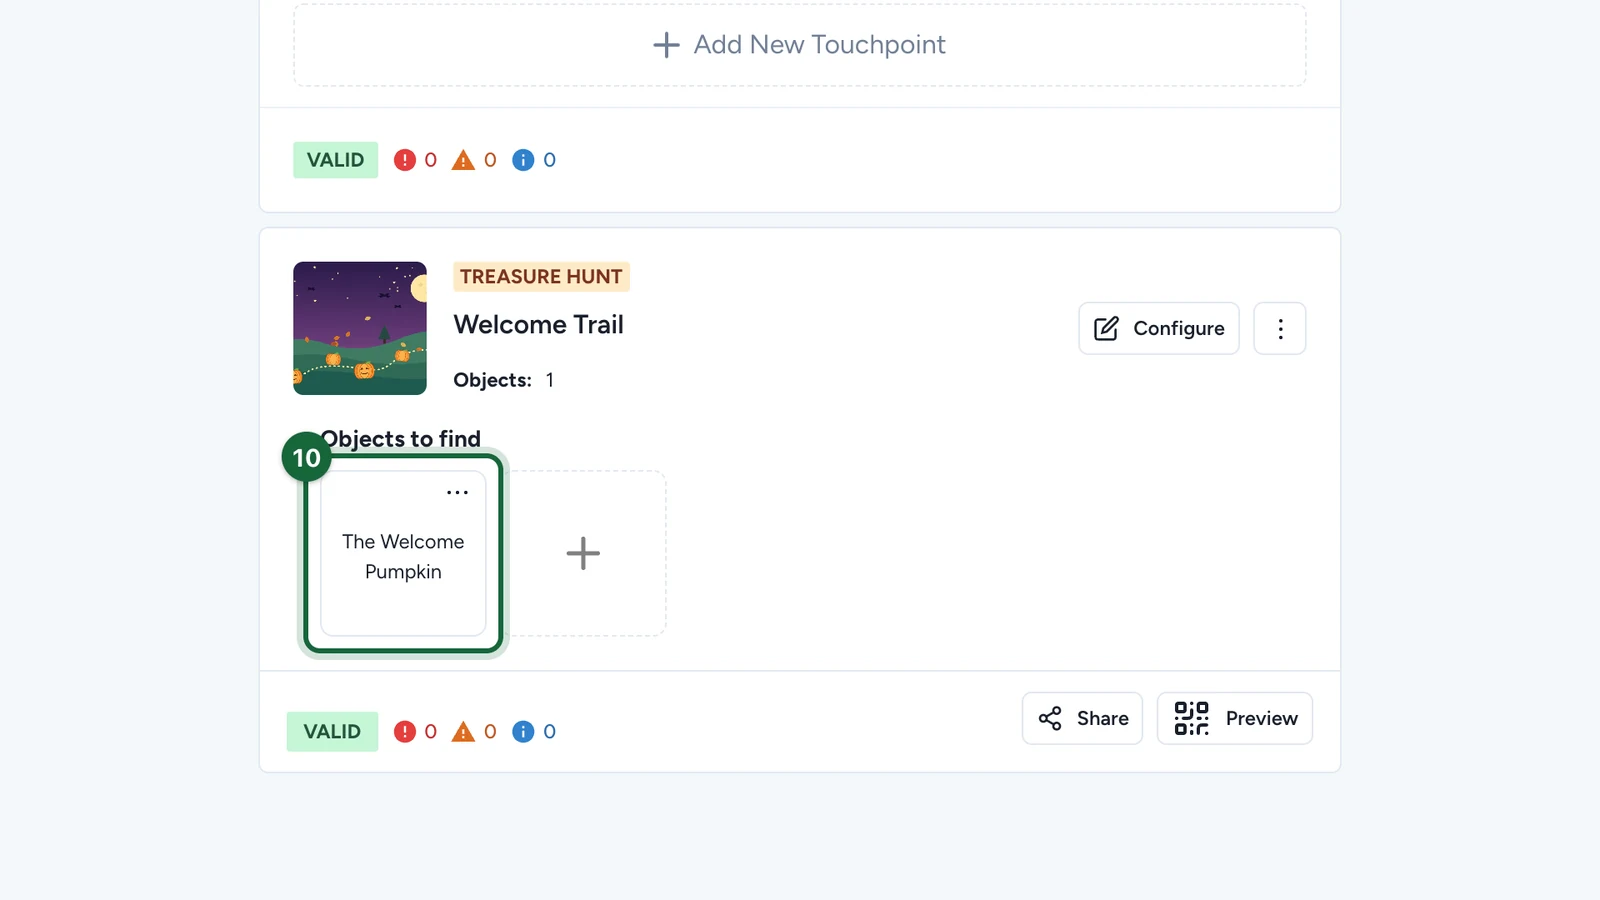Click the Objects to find heading
Screen dimensions: 1600x900
point(401,439)
